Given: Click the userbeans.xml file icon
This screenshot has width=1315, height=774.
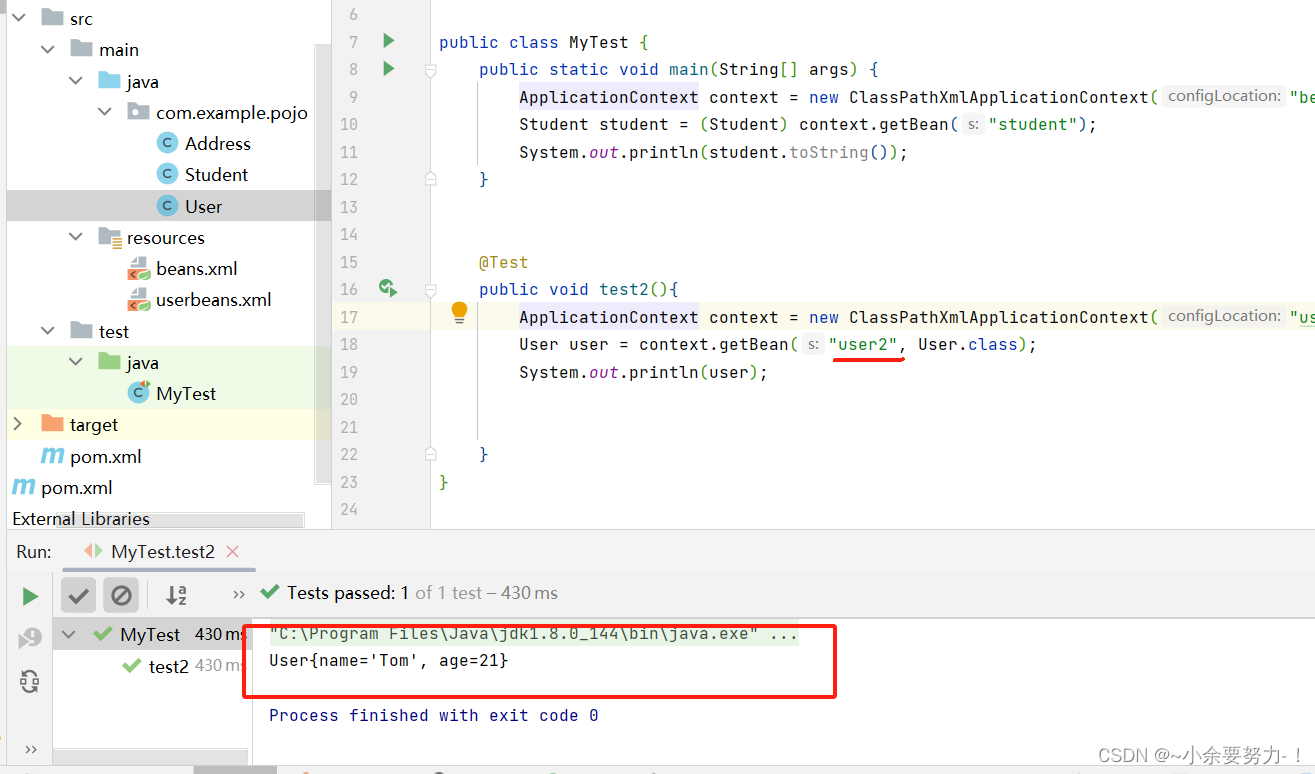Looking at the screenshot, I should [139, 300].
